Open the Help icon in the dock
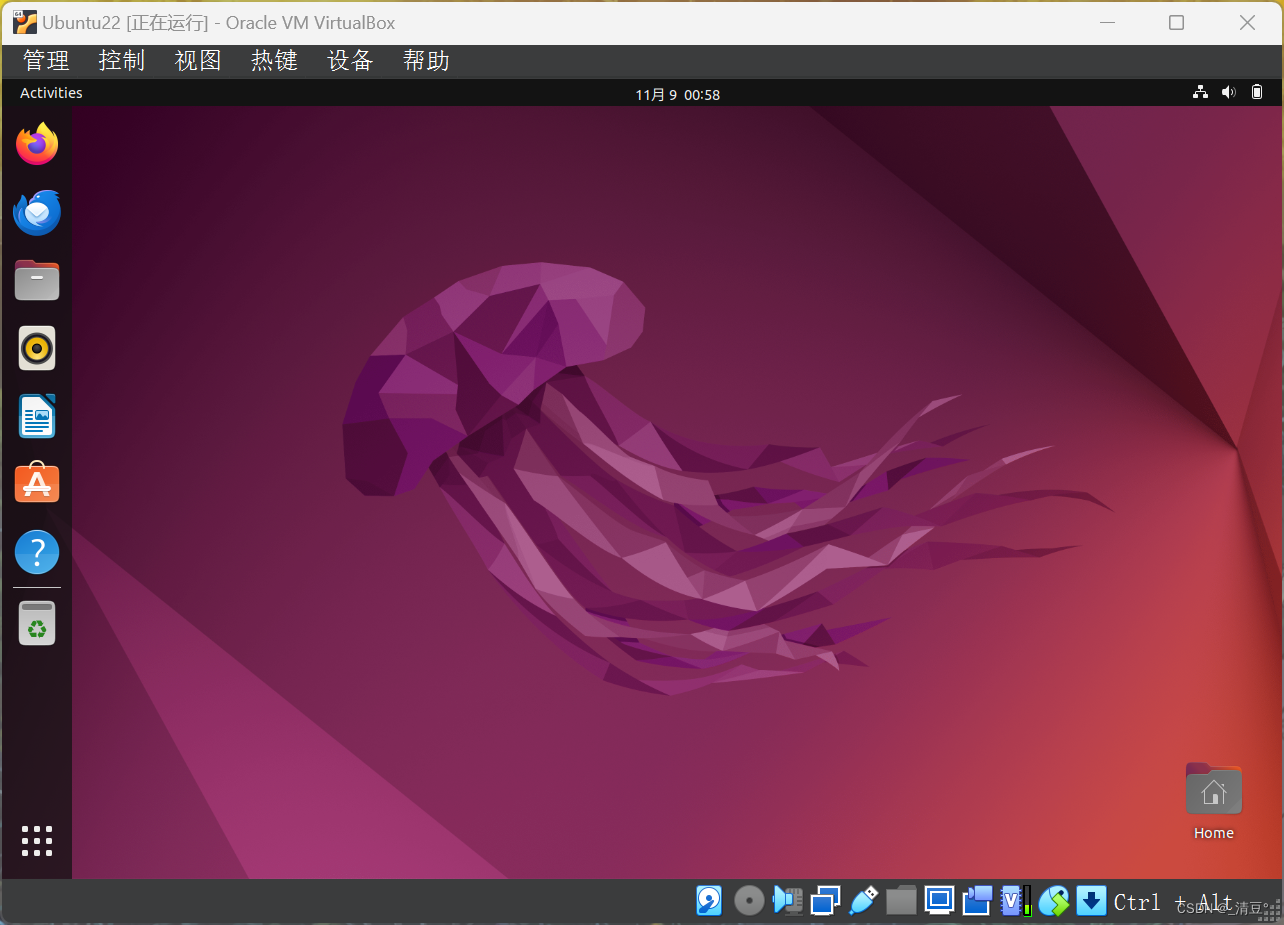Image resolution: width=1284 pixels, height=925 pixels. pos(37,552)
